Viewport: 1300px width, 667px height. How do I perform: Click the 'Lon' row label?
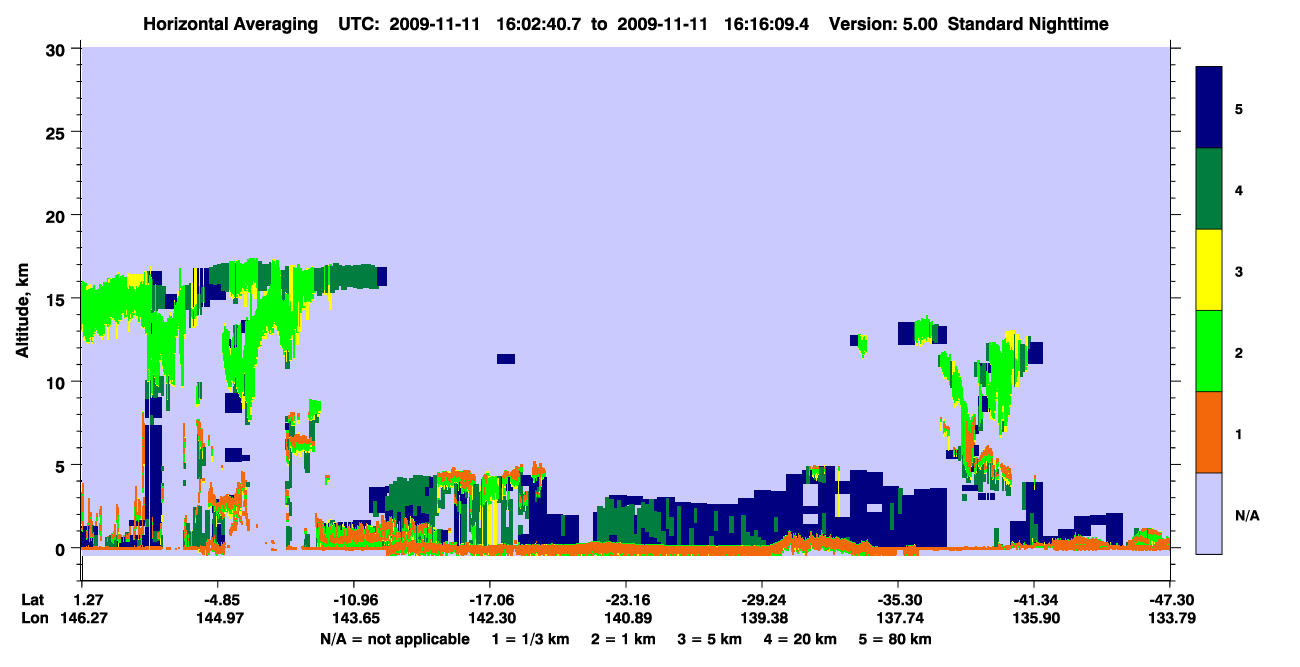point(33,619)
